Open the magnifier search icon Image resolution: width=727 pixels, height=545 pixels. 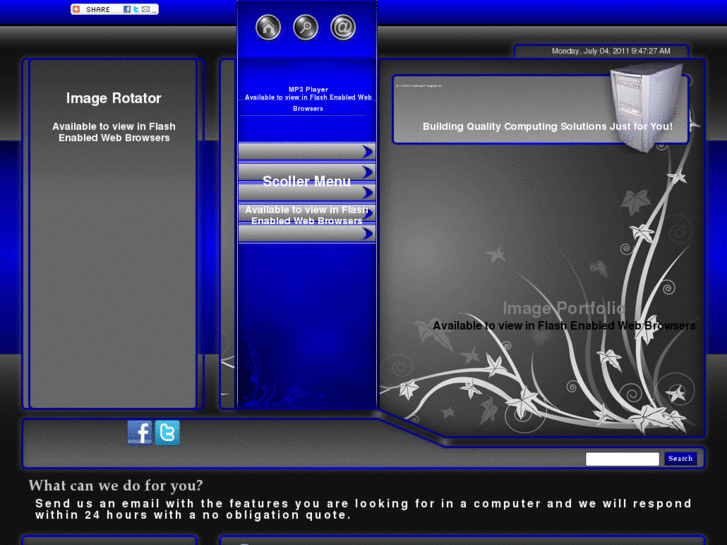[306, 27]
